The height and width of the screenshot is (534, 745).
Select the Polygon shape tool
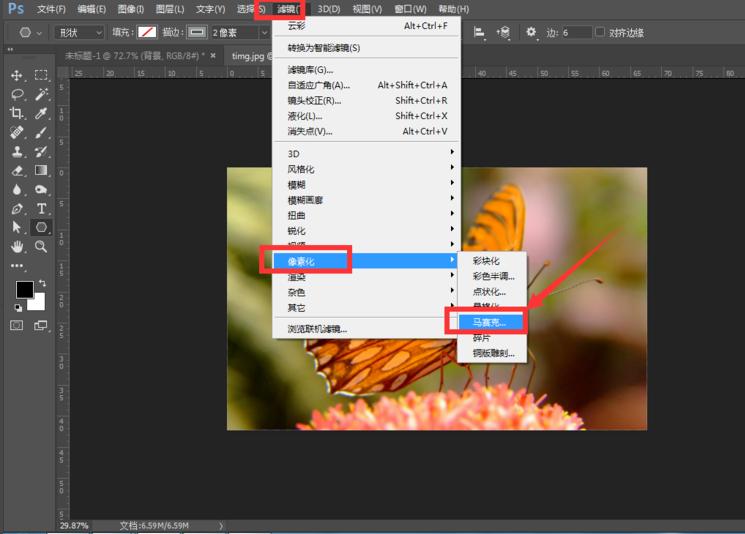pyautogui.click(x=41, y=227)
